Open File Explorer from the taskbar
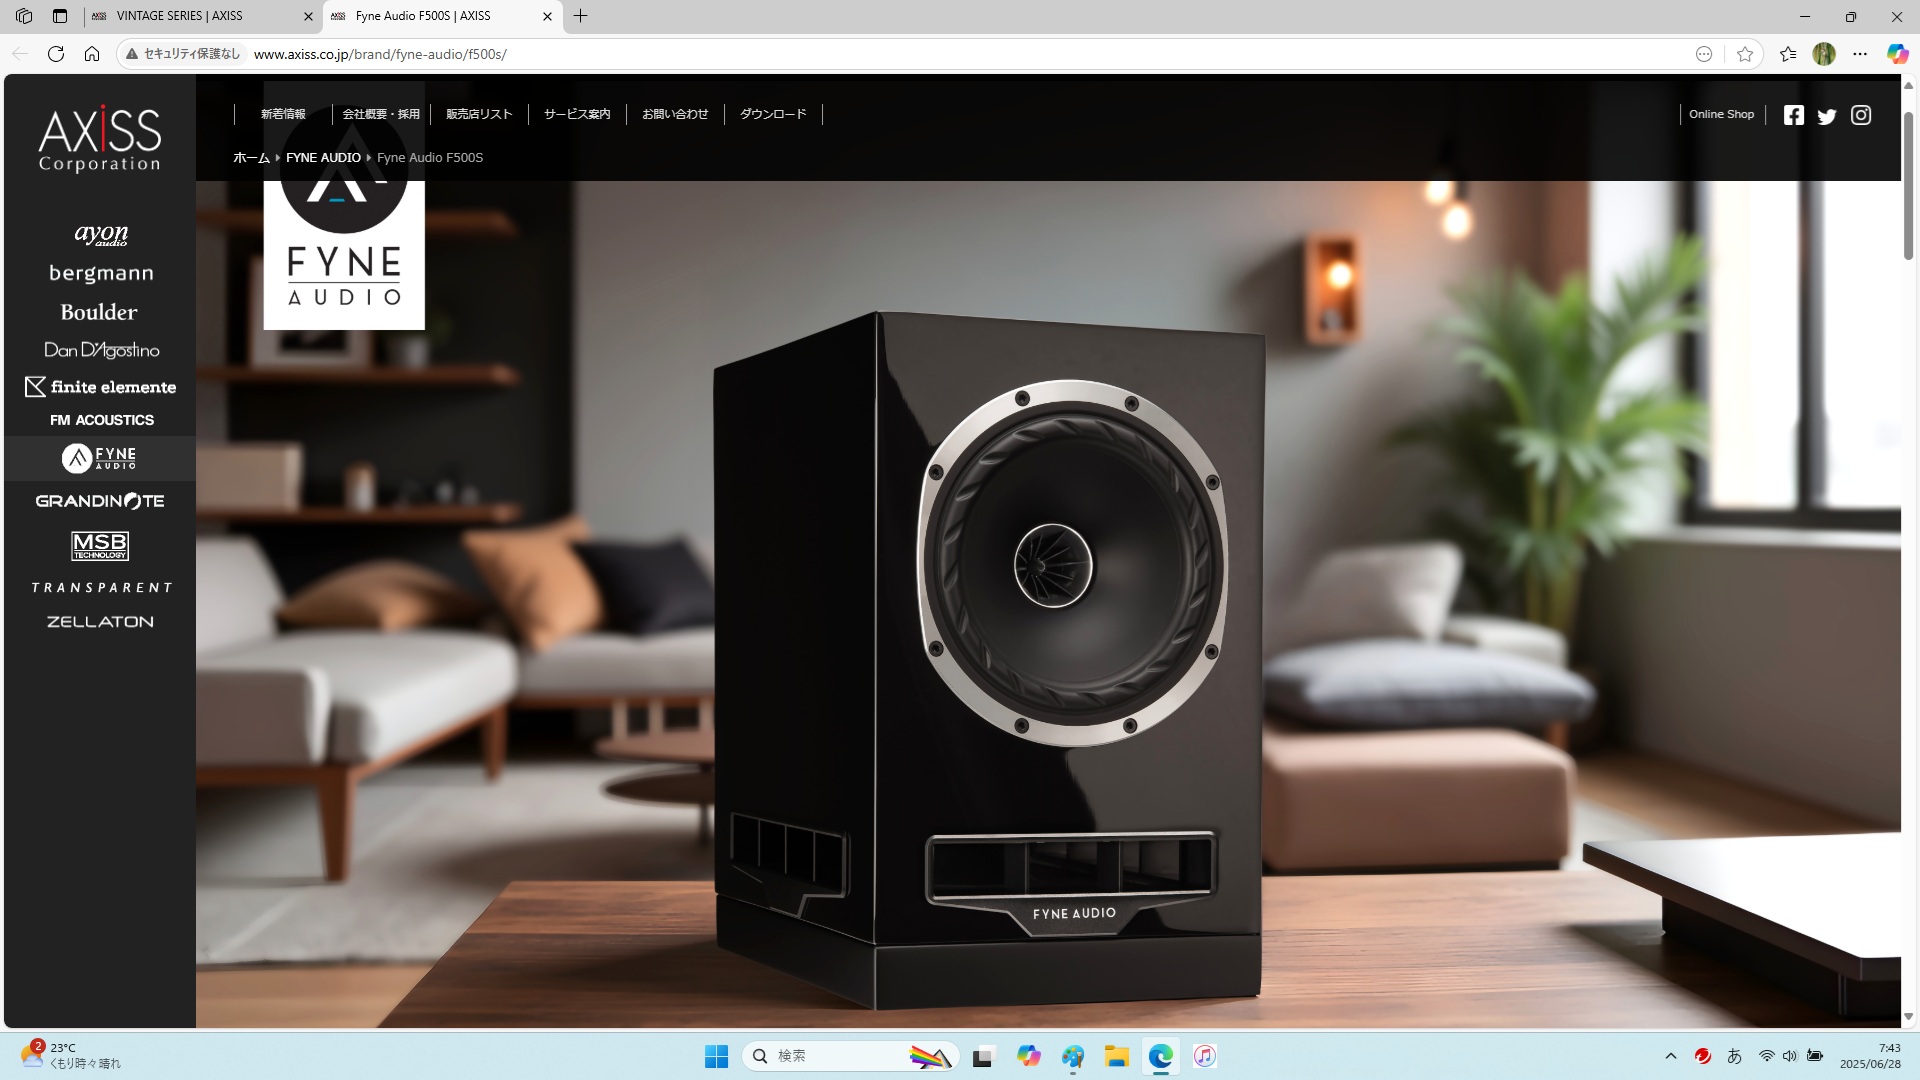 1116,1056
